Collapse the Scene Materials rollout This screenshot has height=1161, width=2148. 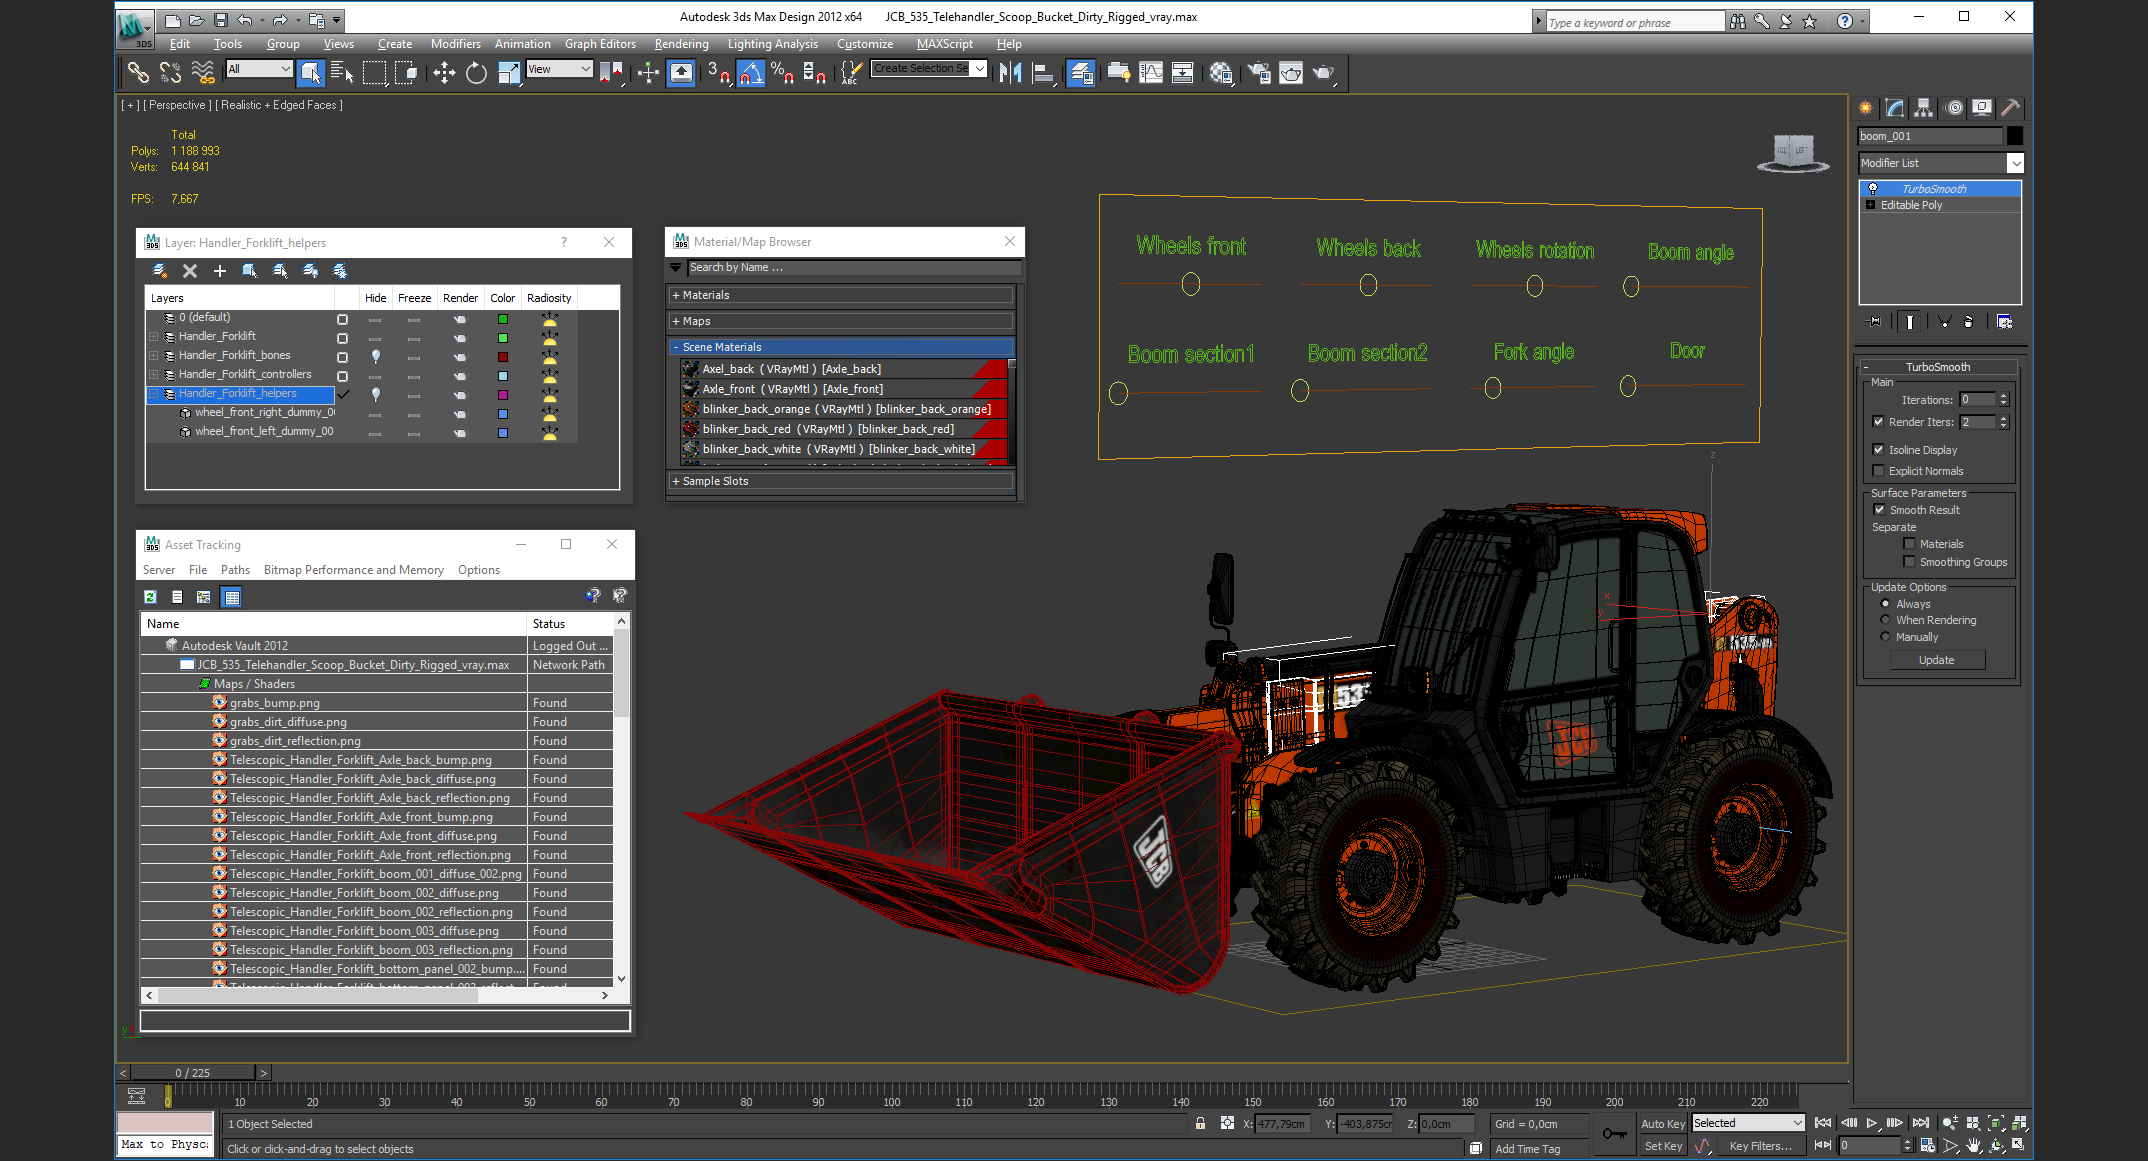click(842, 347)
